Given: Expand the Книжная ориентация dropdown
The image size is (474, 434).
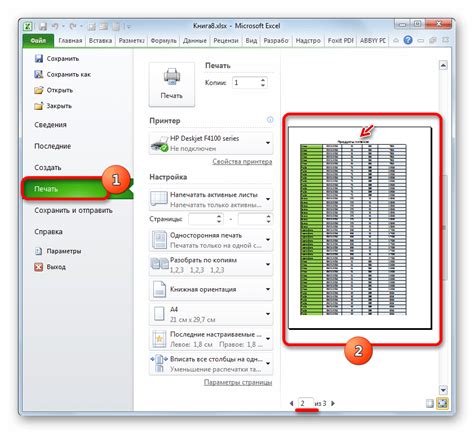Looking at the screenshot, I should [211, 289].
